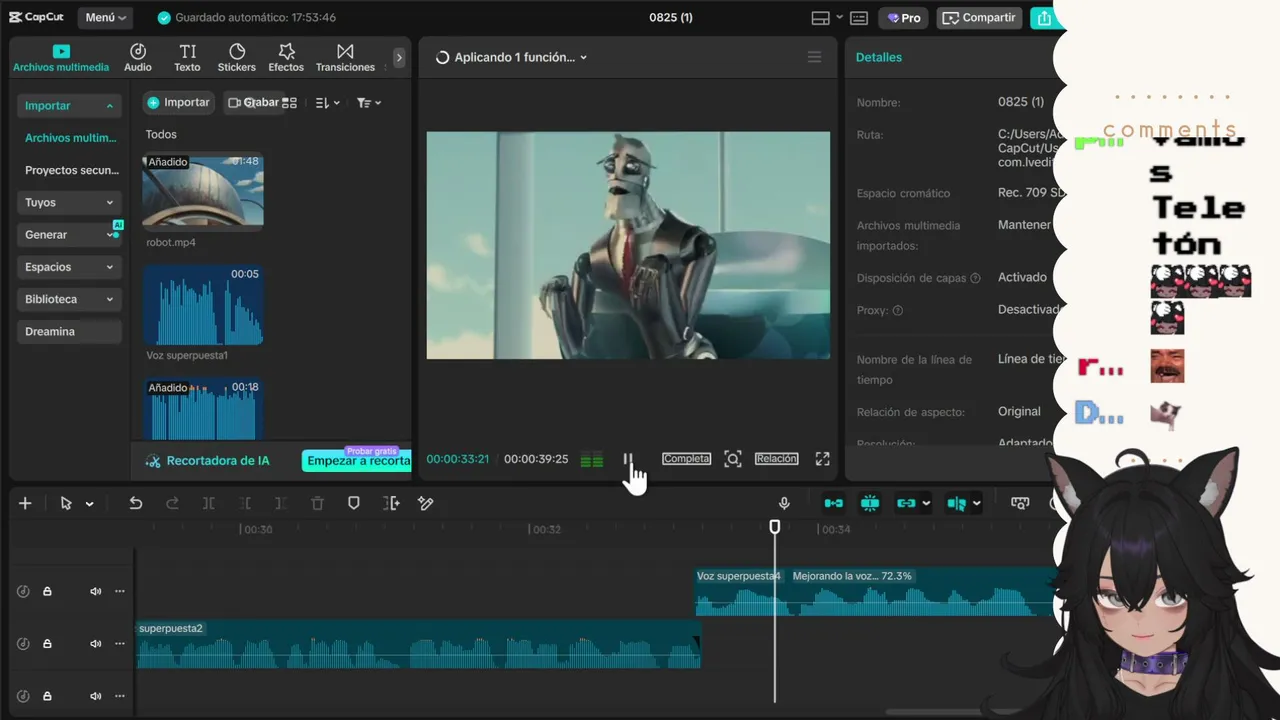The image size is (1280, 720).
Task: Open the Transiciones tab
Action: point(345,57)
